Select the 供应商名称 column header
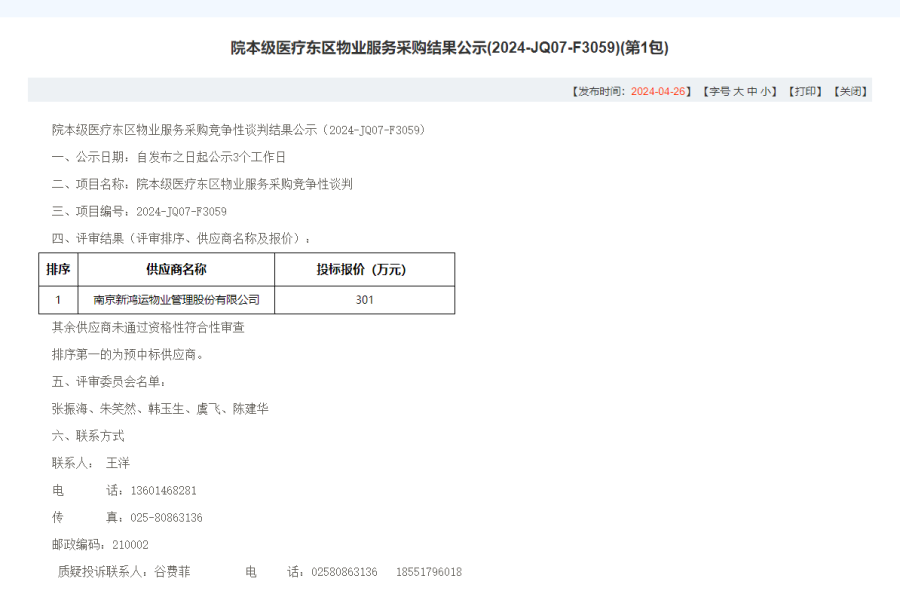Image resolution: width=900 pixels, height=600 pixels. (176, 269)
